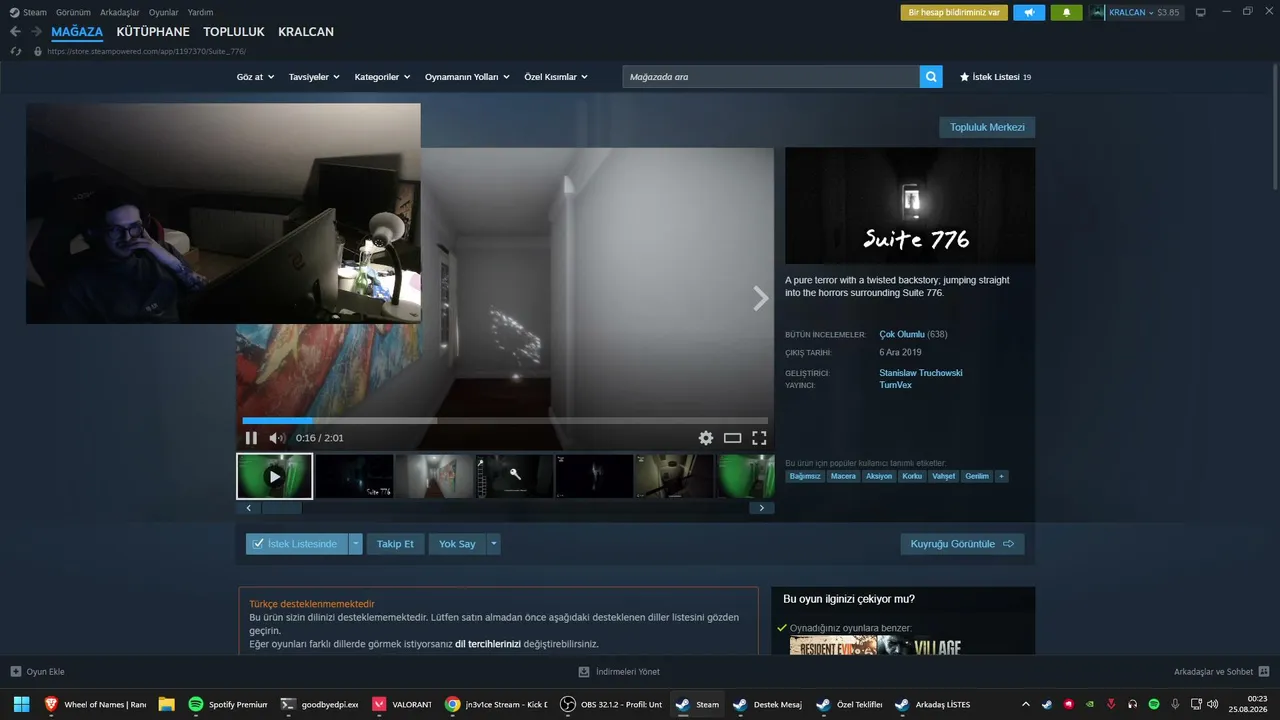Open the Stanislaw Truchowski developer link

pos(921,373)
